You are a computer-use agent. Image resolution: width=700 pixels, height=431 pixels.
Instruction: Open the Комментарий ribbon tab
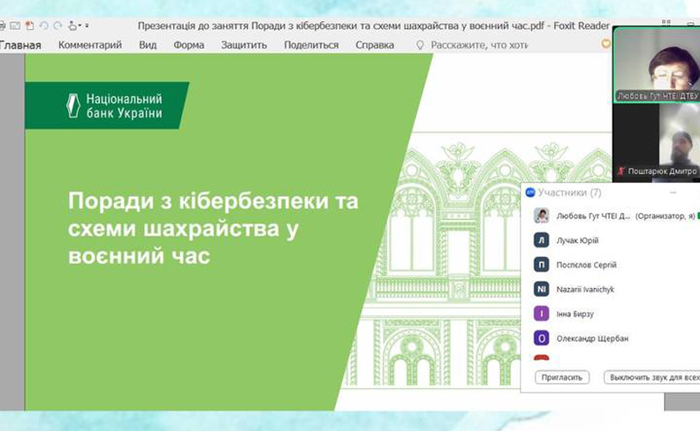pyautogui.click(x=90, y=45)
